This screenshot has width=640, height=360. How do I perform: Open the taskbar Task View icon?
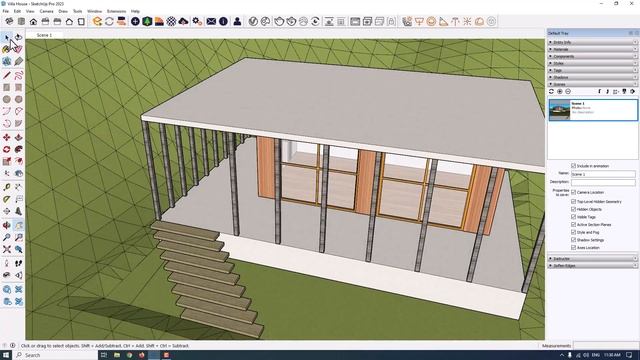(x=104, y=355)
